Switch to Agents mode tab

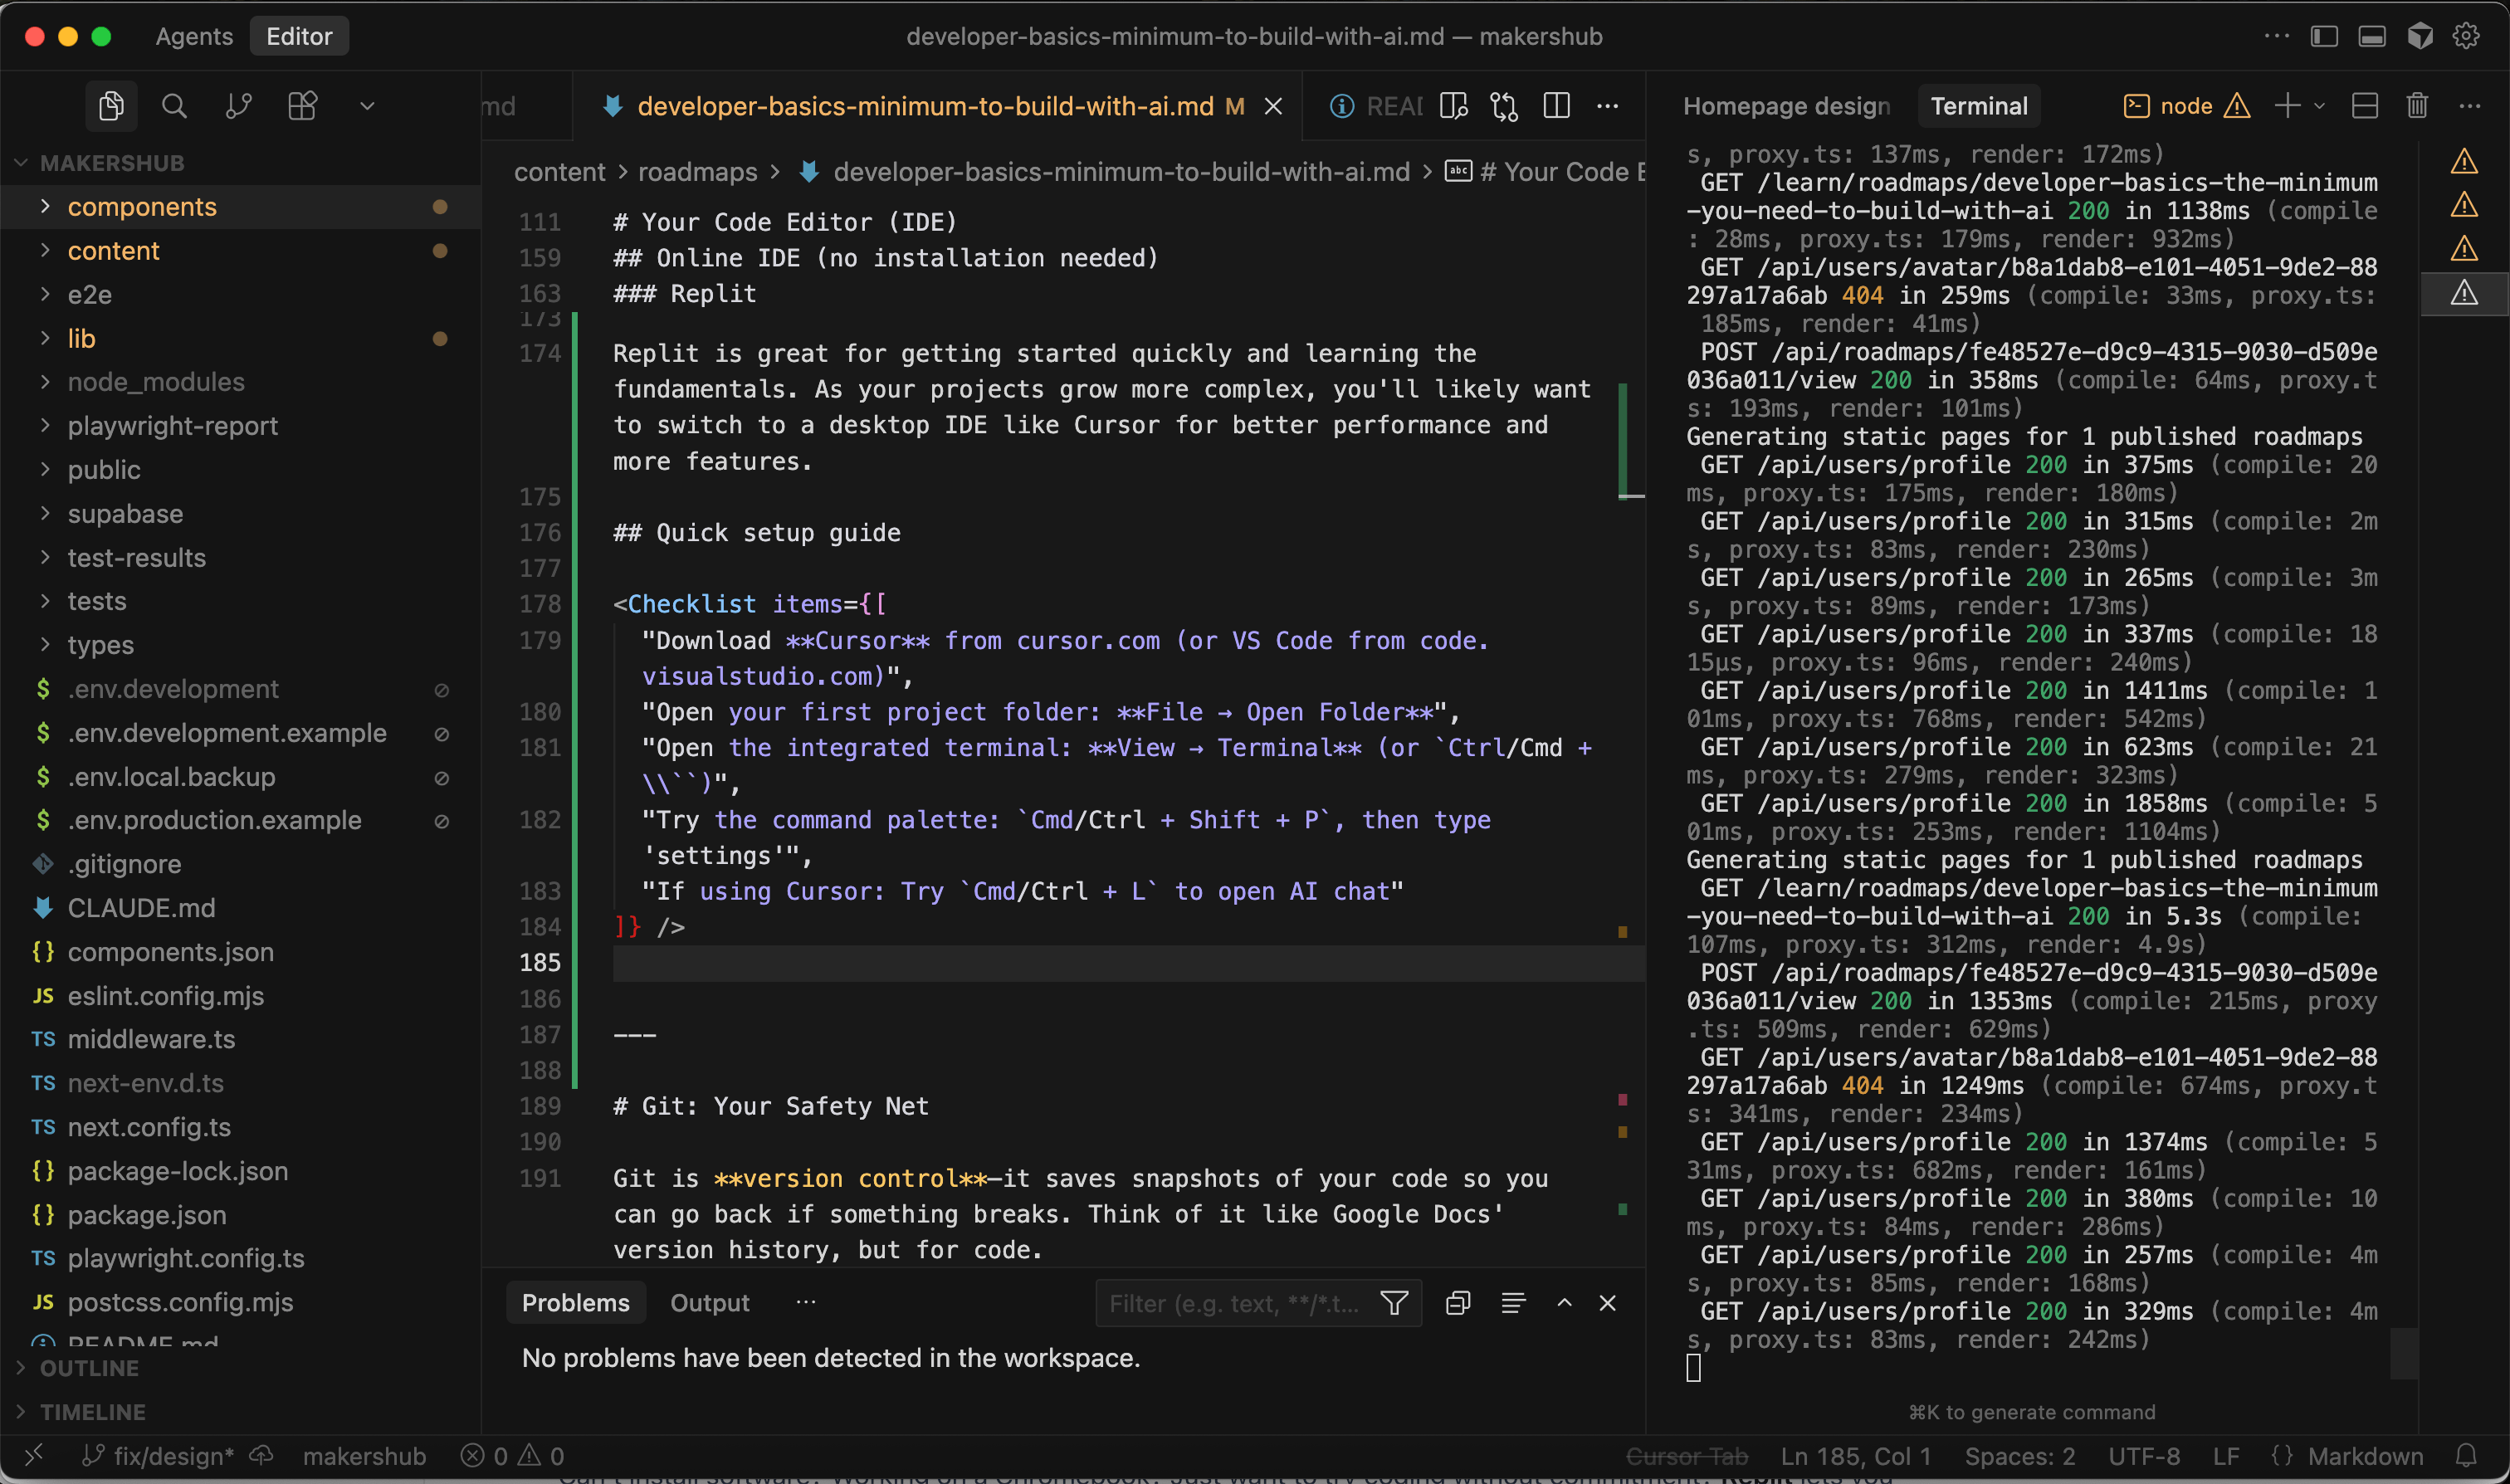(x=194, y=36)
